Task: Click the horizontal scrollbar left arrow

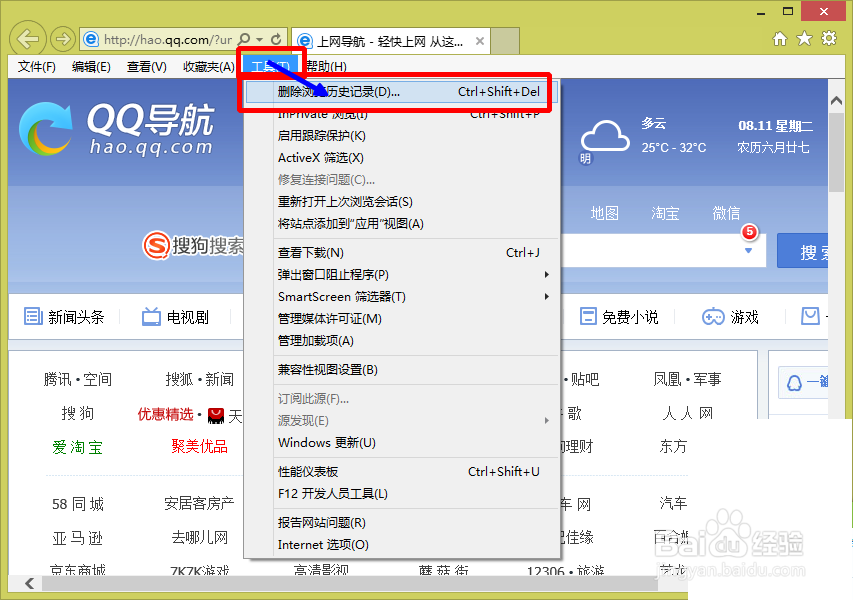Action: click(x=29, y=583)
